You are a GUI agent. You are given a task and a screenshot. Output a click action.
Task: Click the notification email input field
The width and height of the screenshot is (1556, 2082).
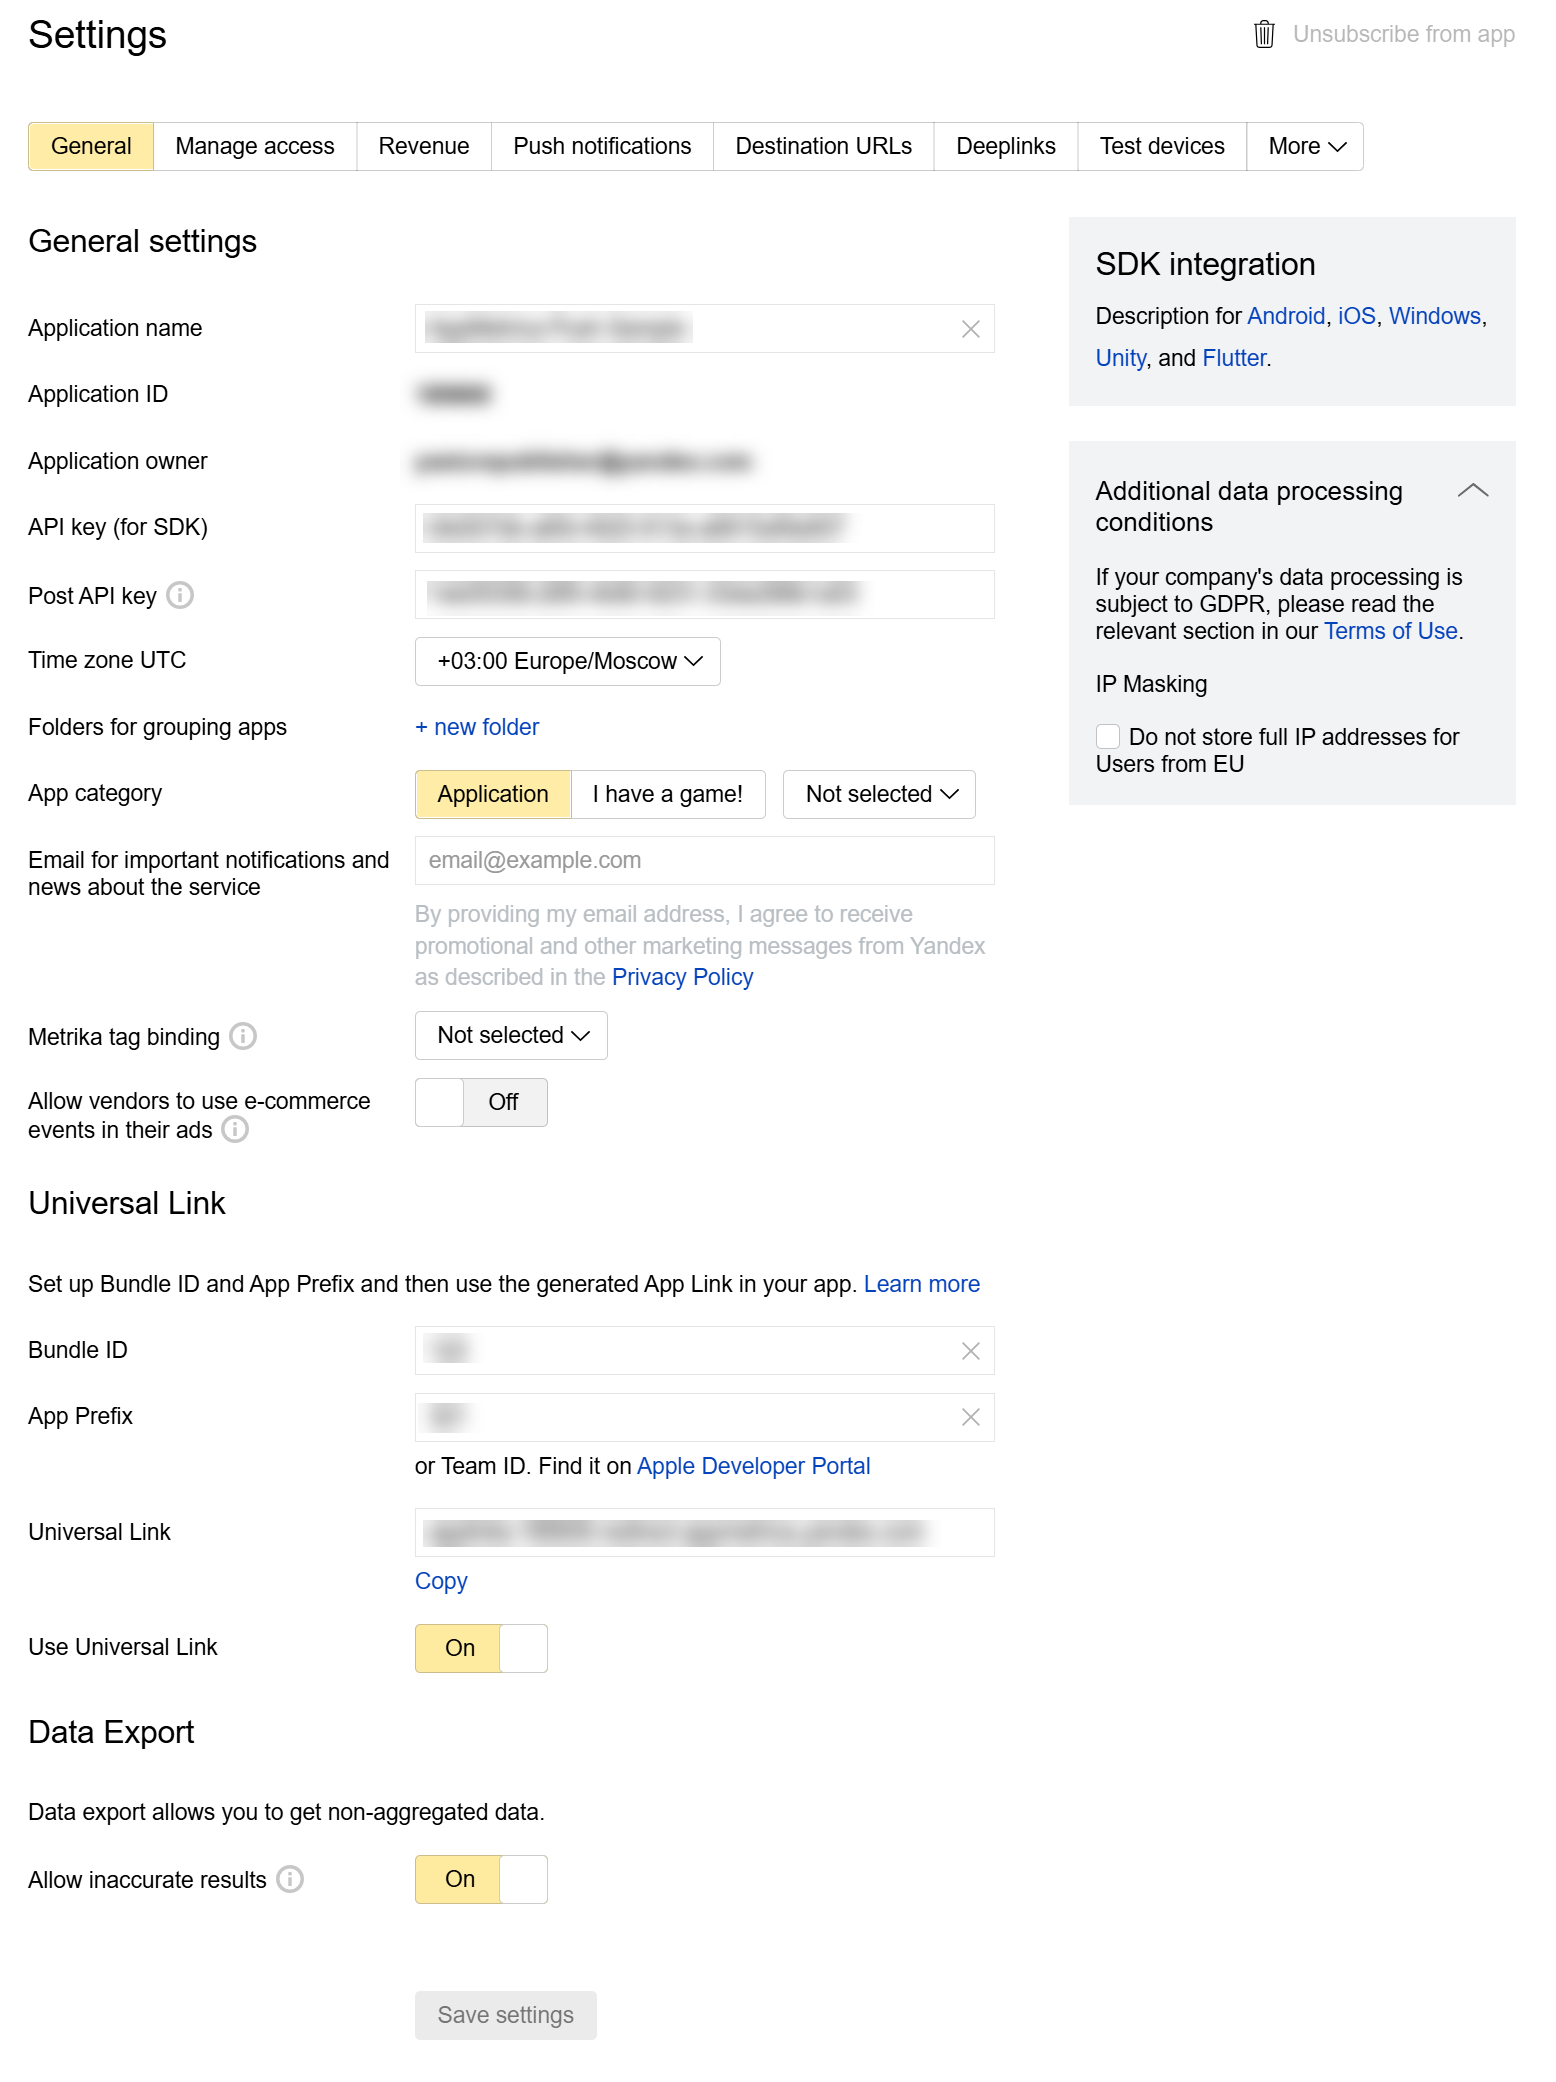[704, 860]
